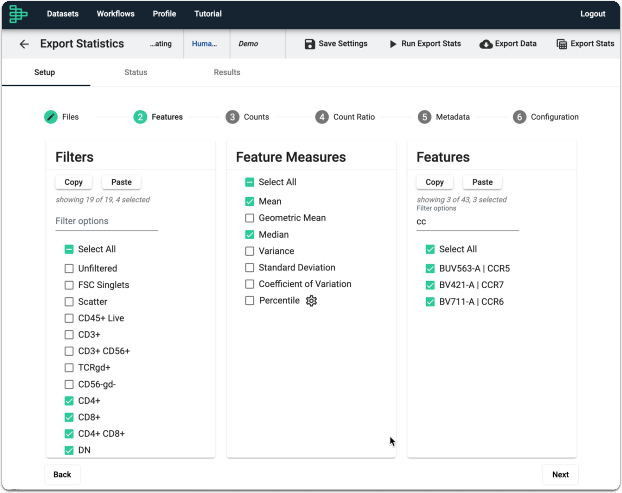Click the ...ating breadcrumb

click(161, 44)
